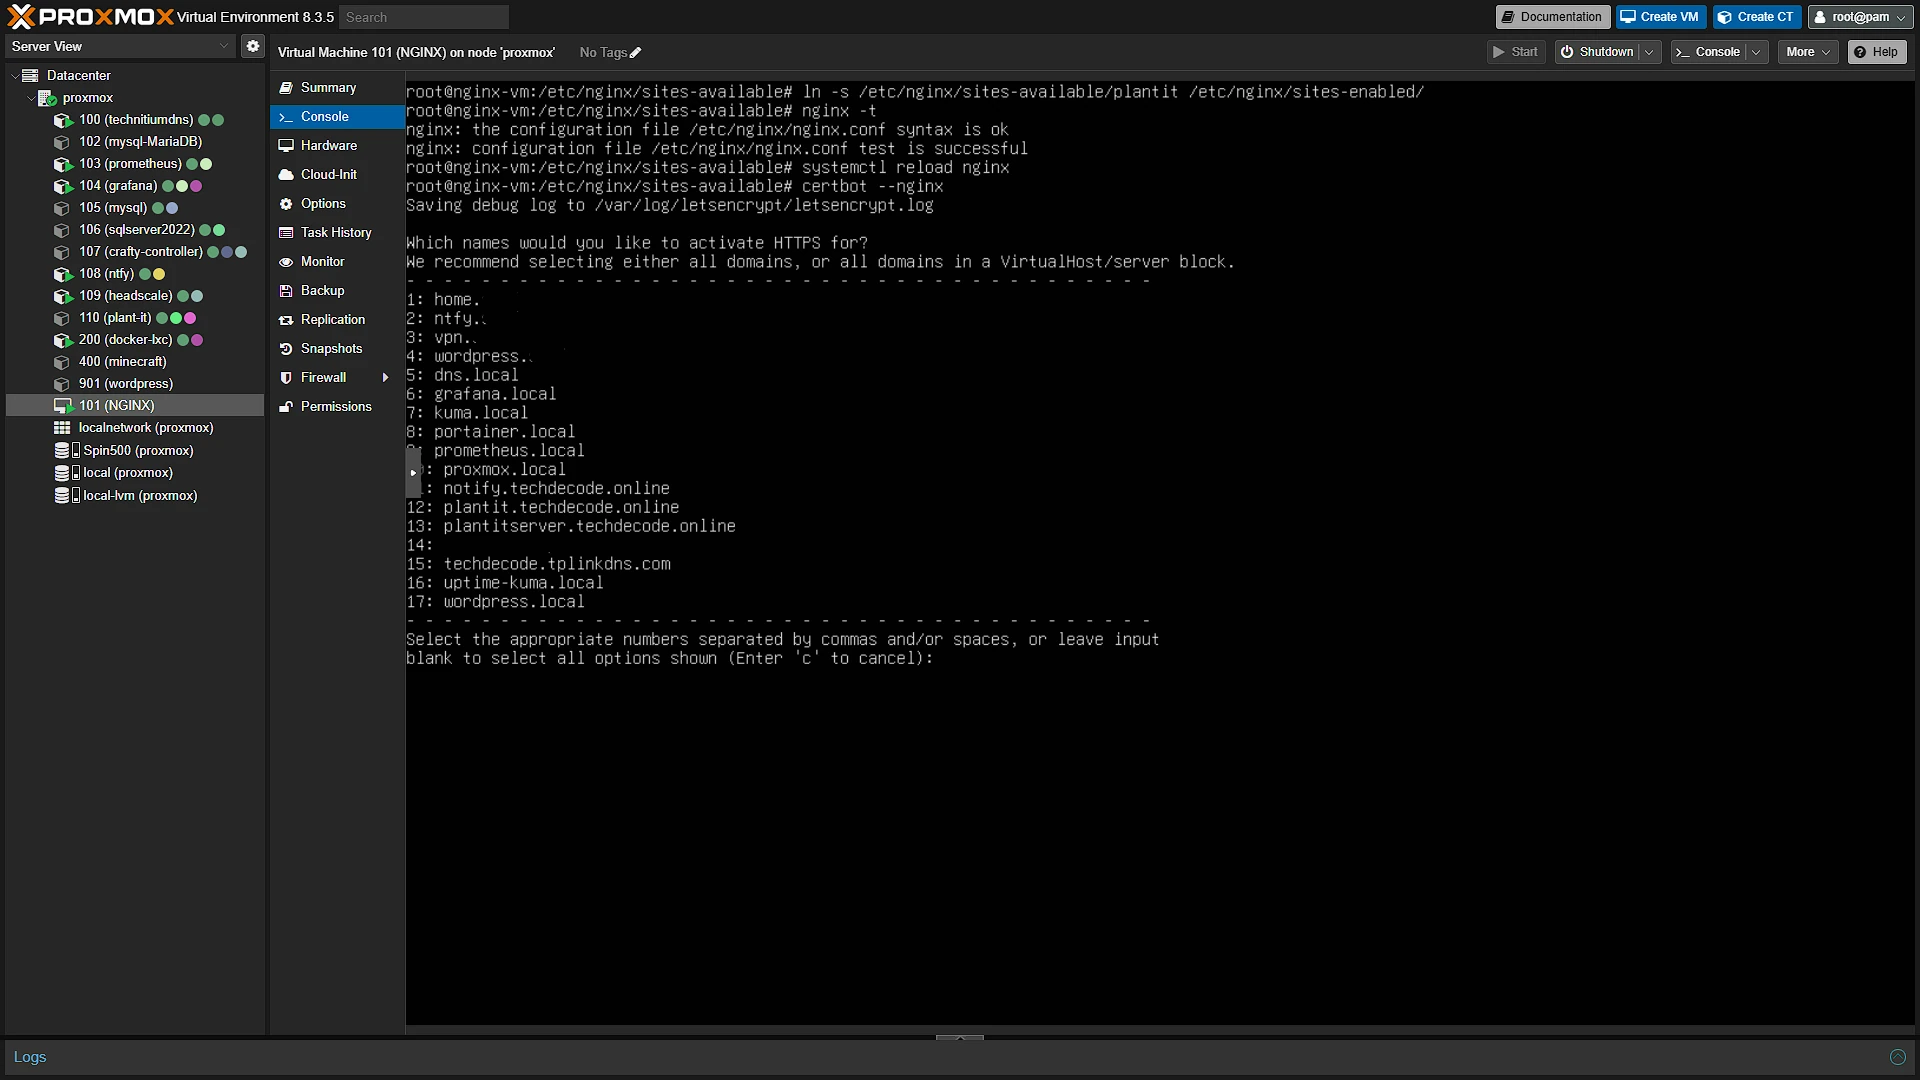Viewport: 1920px width, 1080px height.
Task: Collapse the Datacenter tree node
Action: [x=15, y=76]
